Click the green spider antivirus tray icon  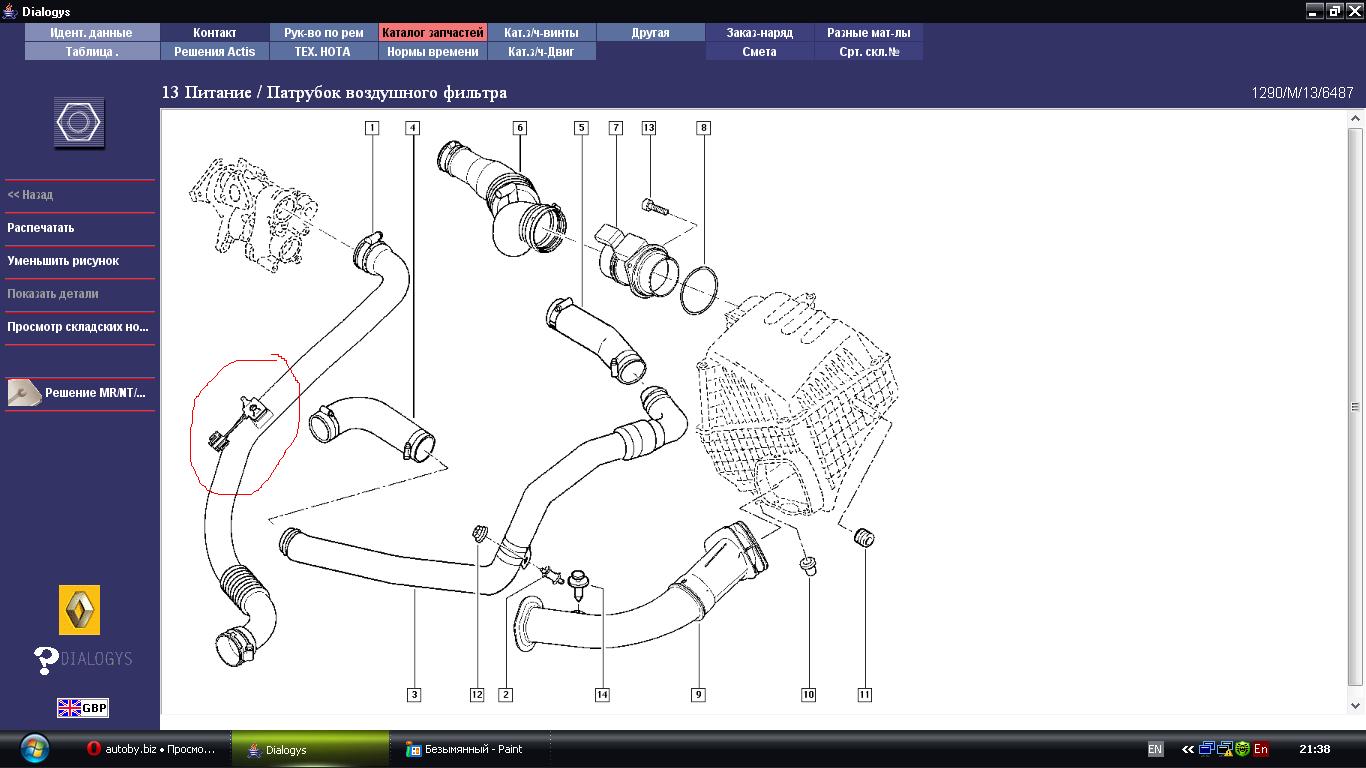1242,749
